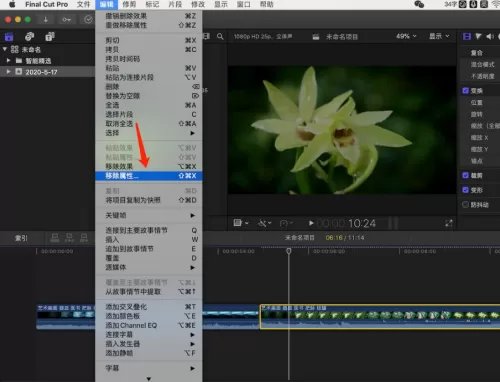This screenshot has width=500, height=382.
Task: Open the 显示 viewer options dropdown
Action: (x=439, y=36)
